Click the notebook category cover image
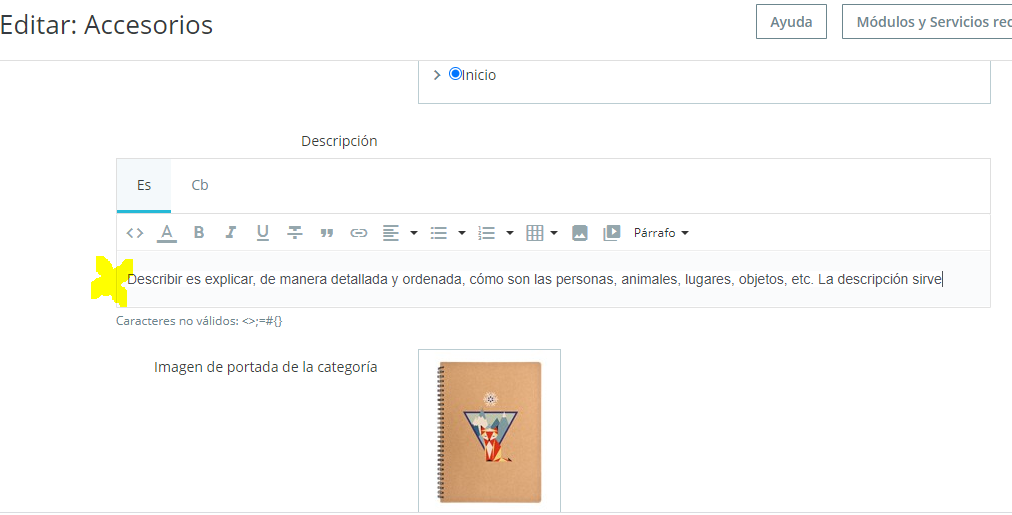Screen dimensions: 1012x515 489,432
